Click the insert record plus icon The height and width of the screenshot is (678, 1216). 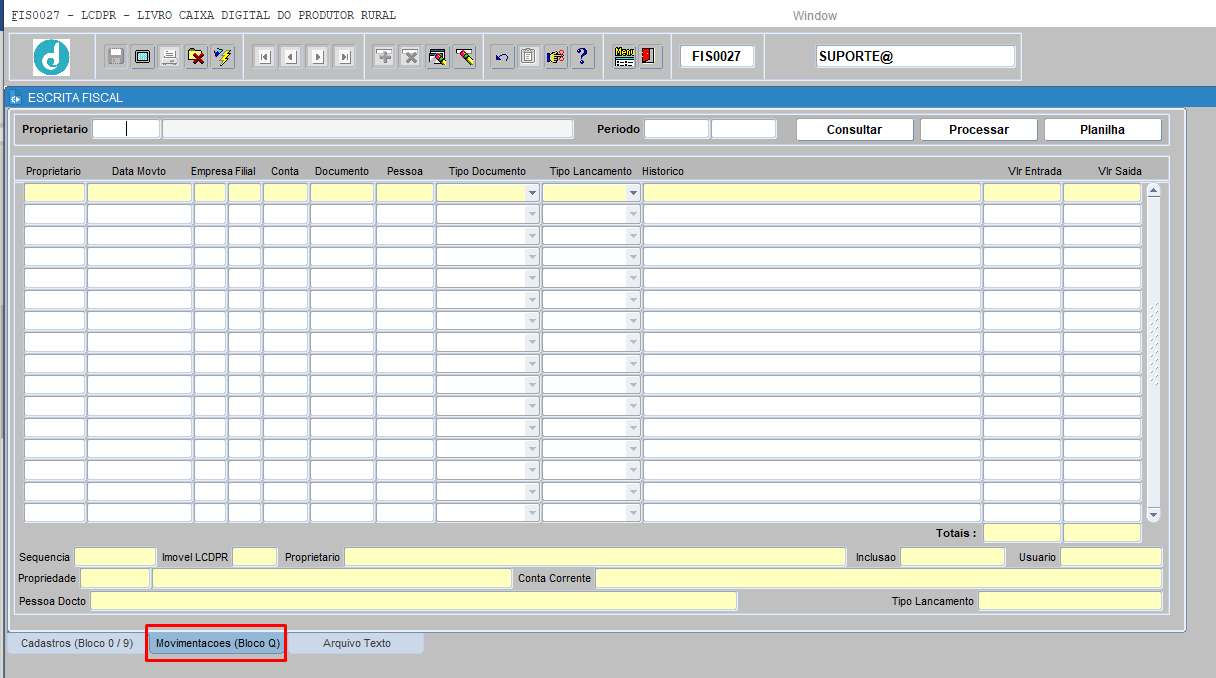(384, 57)
